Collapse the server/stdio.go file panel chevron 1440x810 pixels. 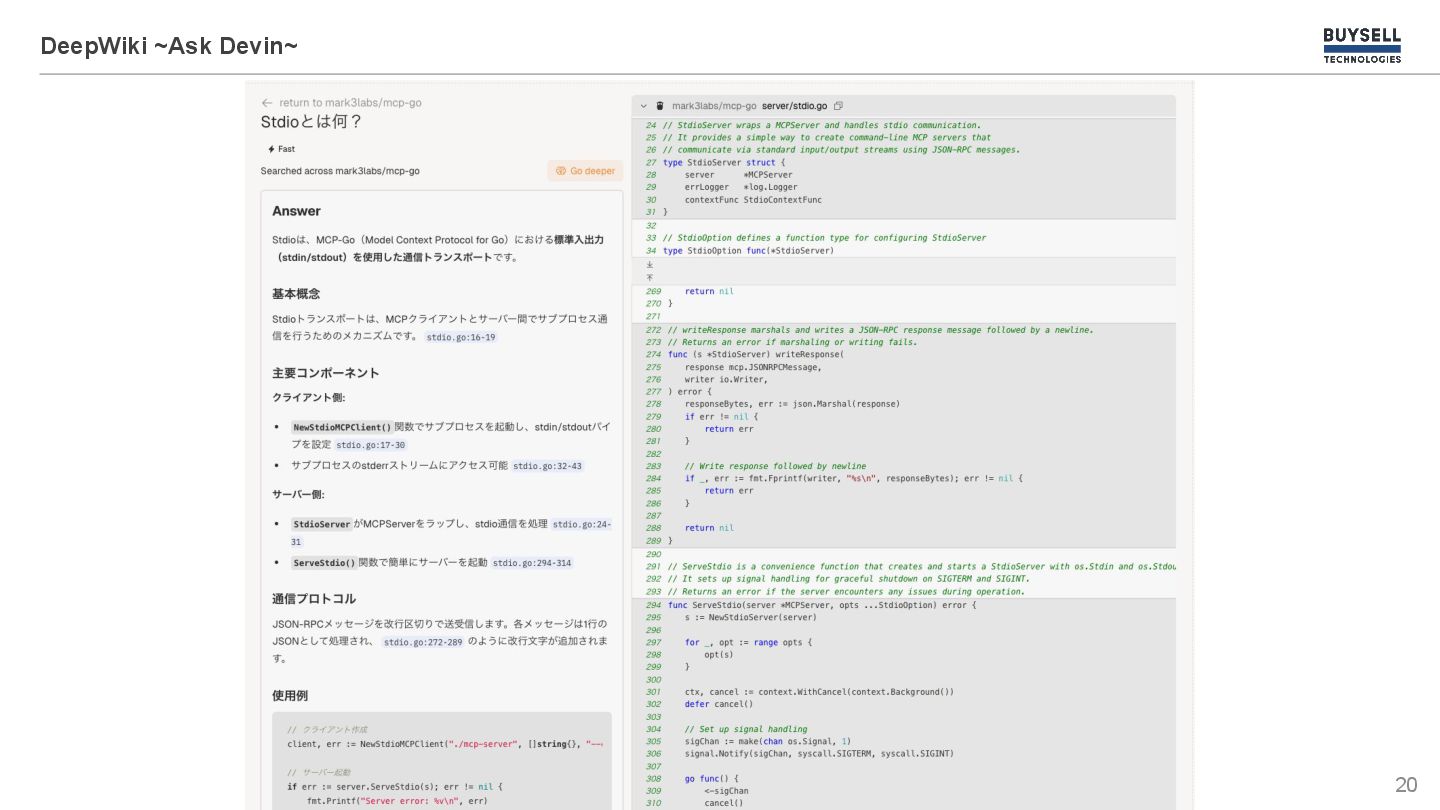pos(644,106)
